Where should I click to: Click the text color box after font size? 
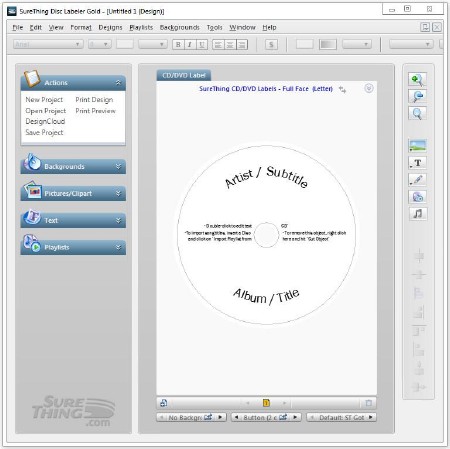(125, 44)
